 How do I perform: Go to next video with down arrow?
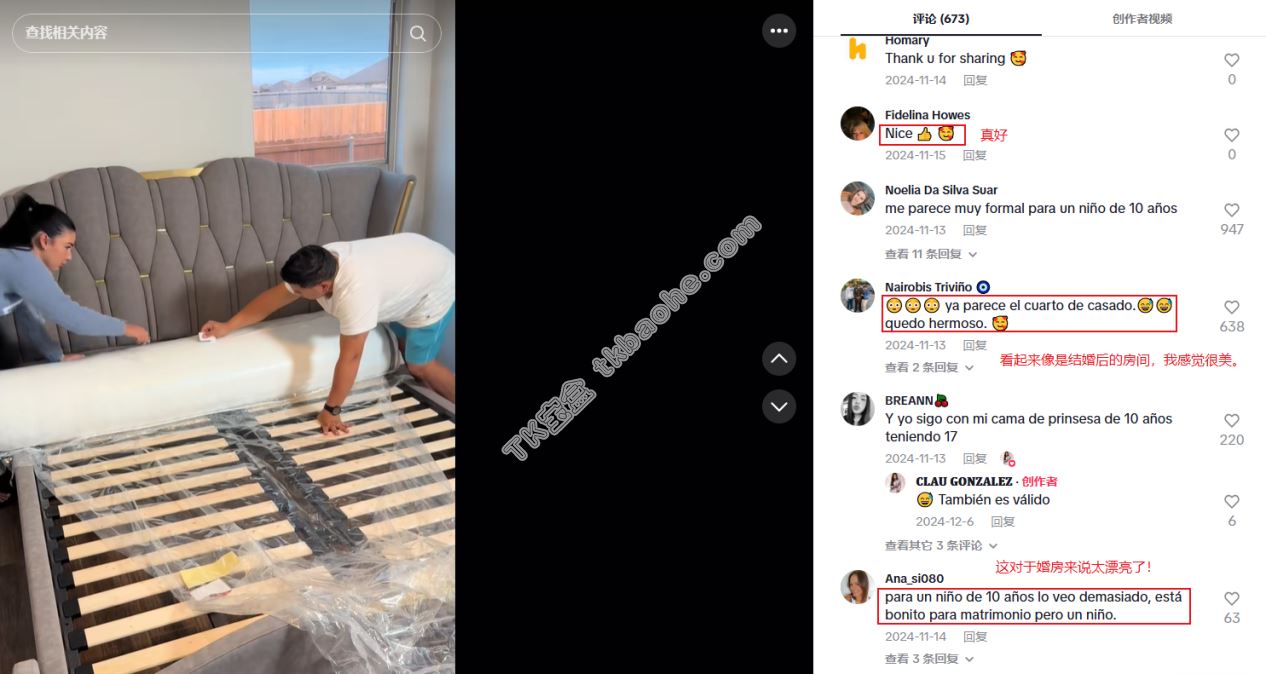pos(779,406)
